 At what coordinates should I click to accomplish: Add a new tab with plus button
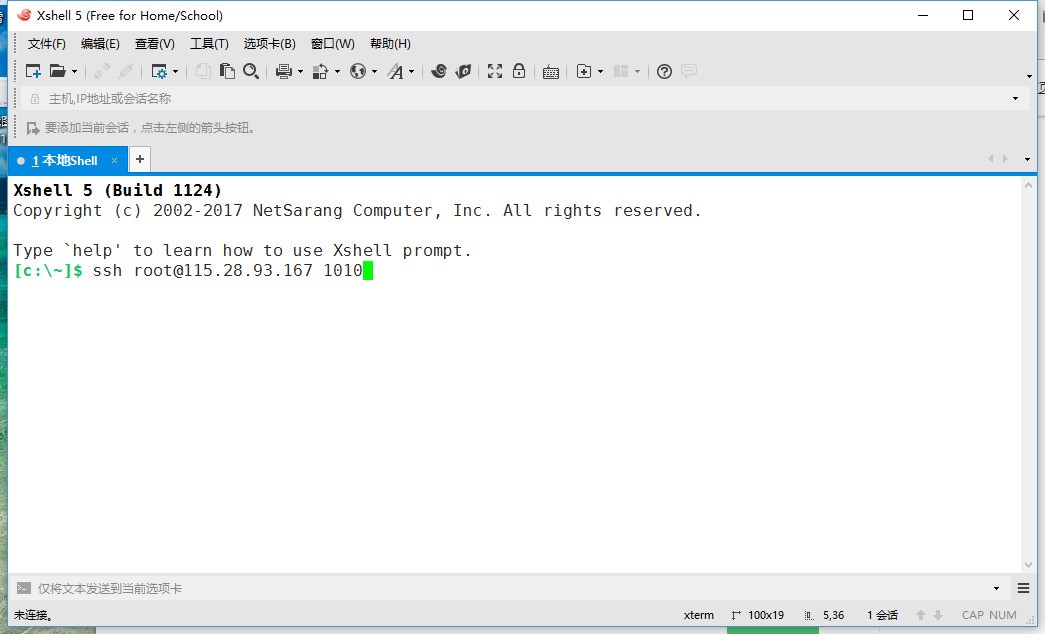pyautogui.click(x=140, y=159)
